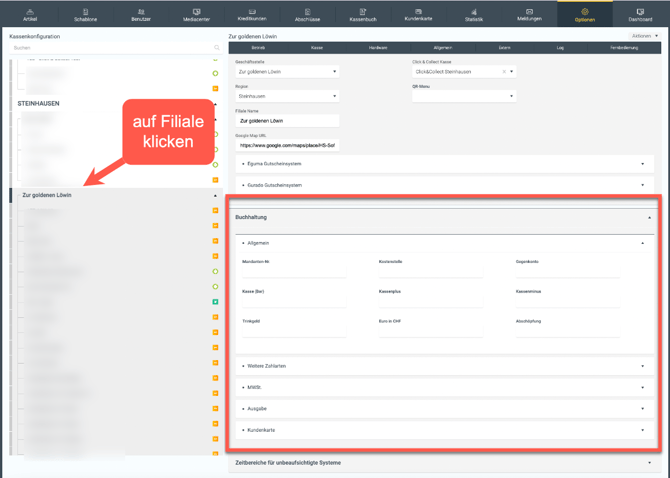Open the Mediacenter section
The width and height of the screenshot is (670, 478).
pos(196,15)
